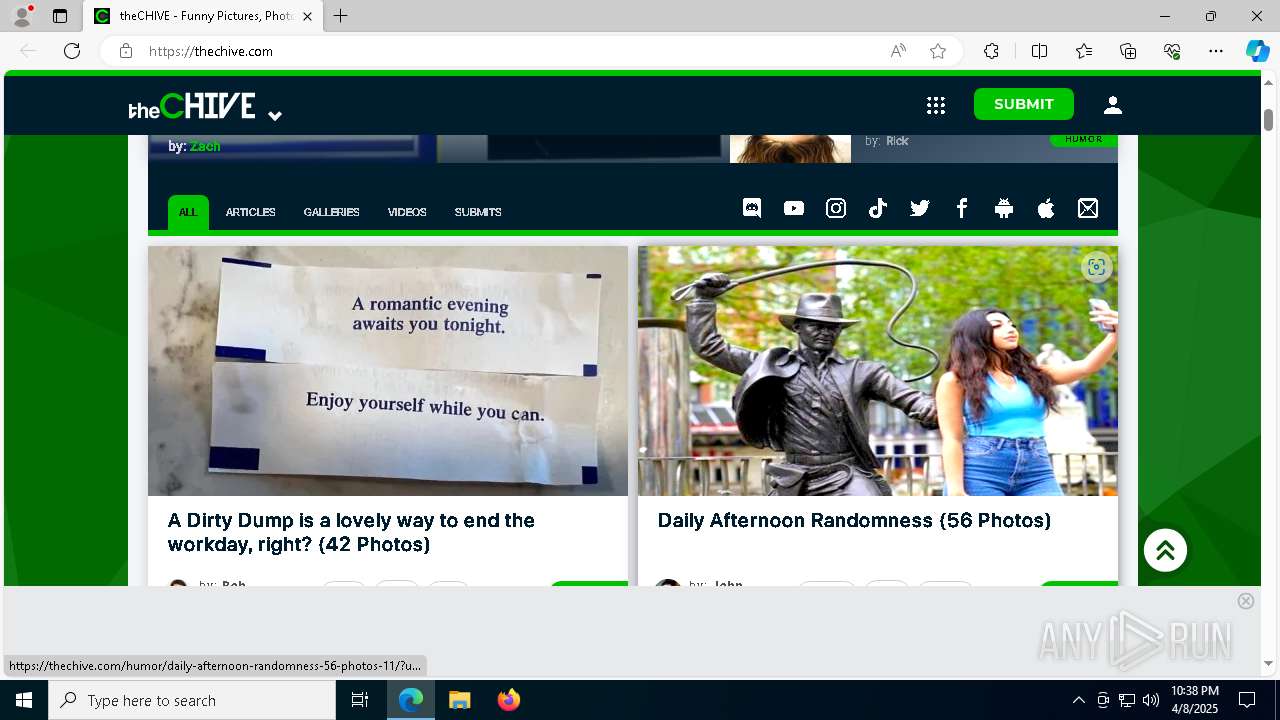Click the green SUBMIT button
Viewport: 1280px width, 720px height.
(x=1024, y=104)
